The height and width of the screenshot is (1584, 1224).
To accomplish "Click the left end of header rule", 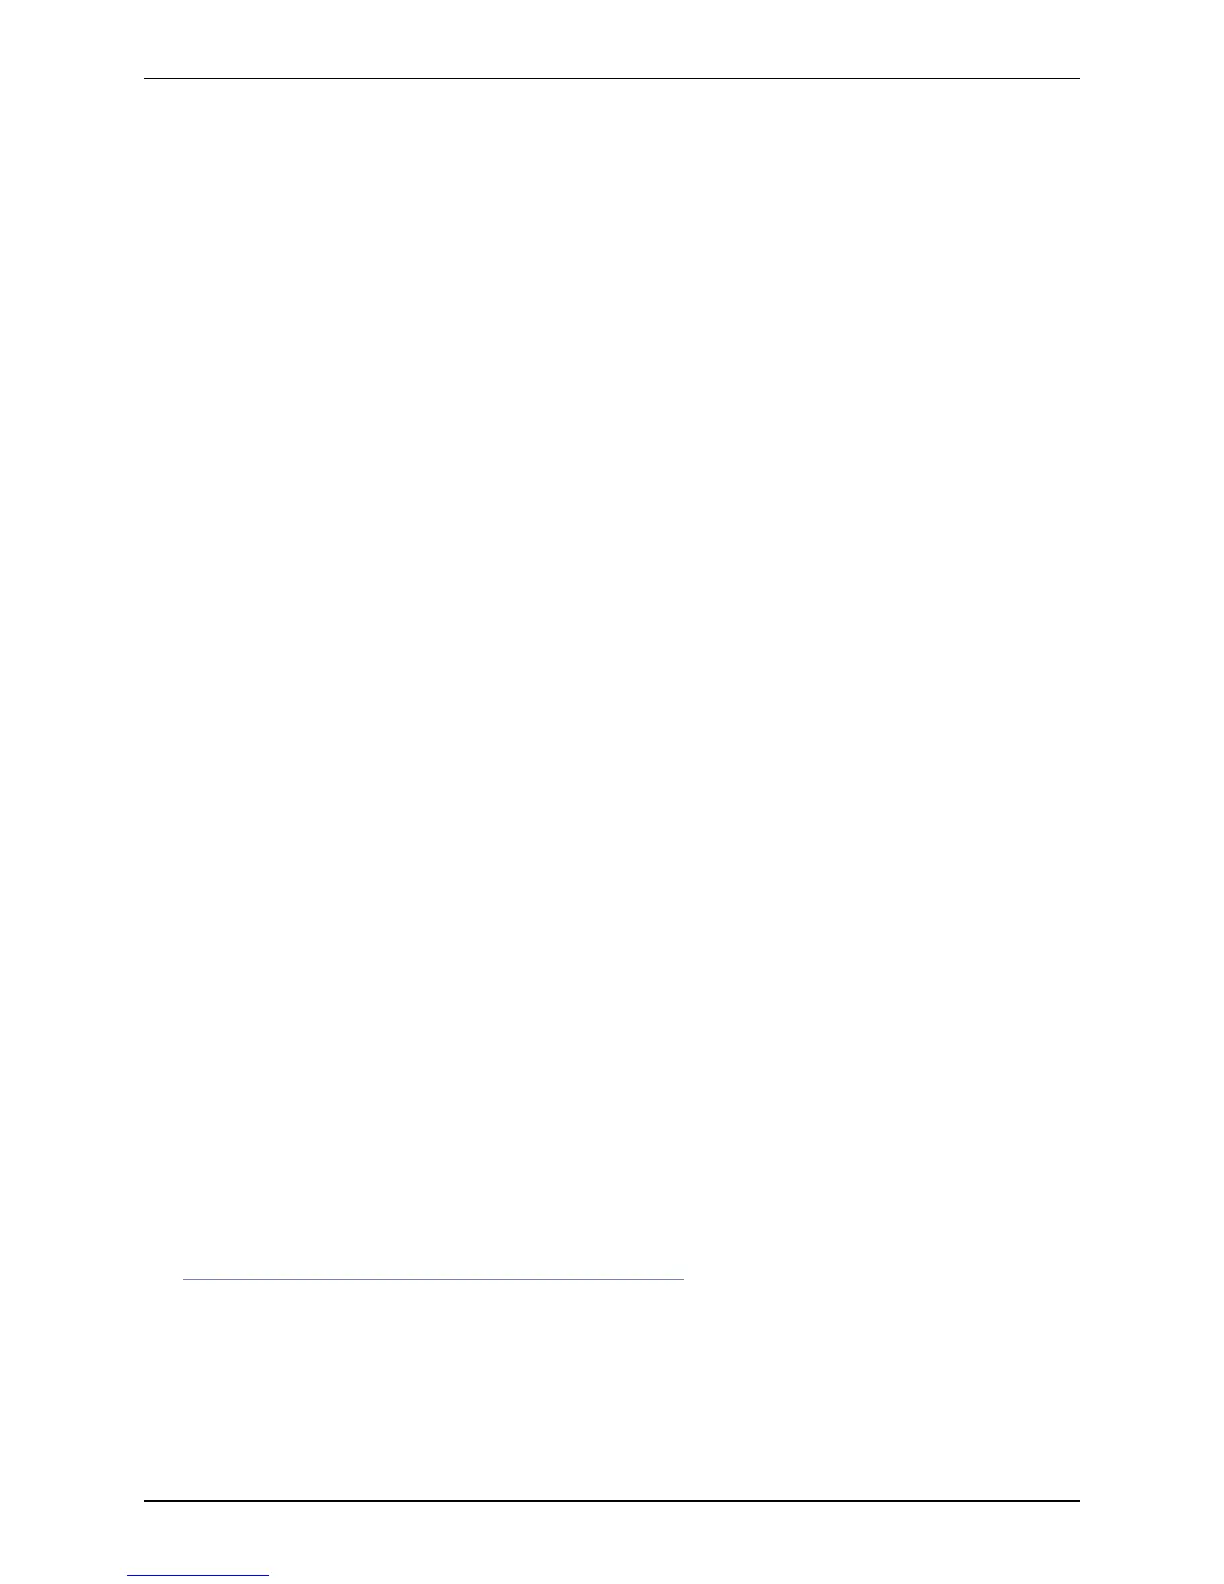I will point(147,78).
